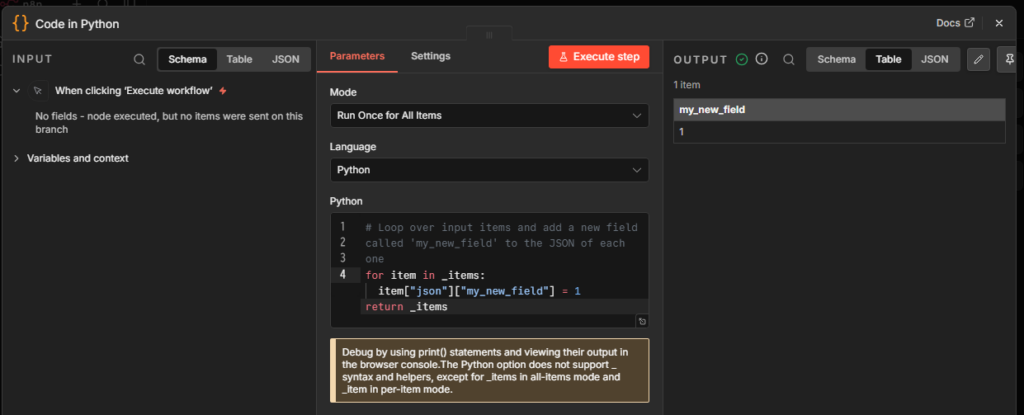Click the green output success check icon
The width and height of the screenshot is (1024, 415).
[x=741, y=59]
